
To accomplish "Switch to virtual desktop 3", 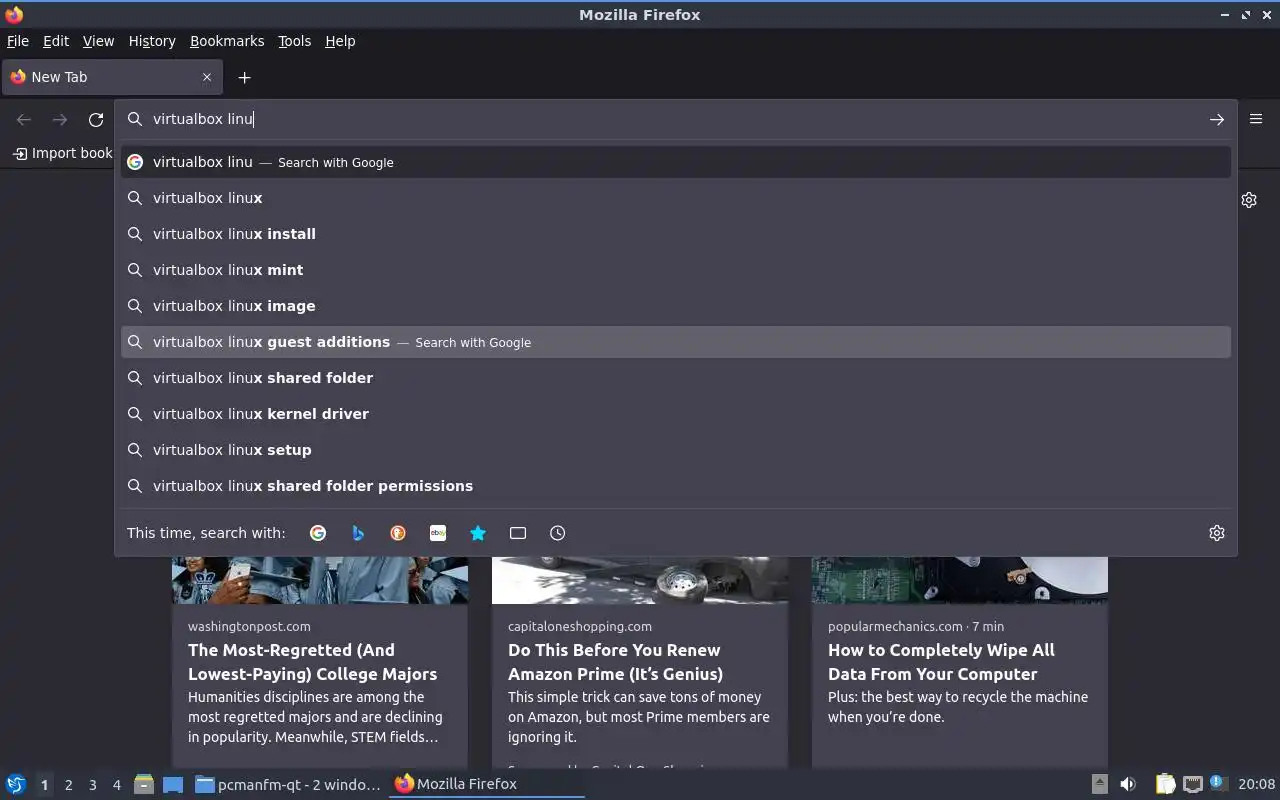I will [x=92, y=785].
